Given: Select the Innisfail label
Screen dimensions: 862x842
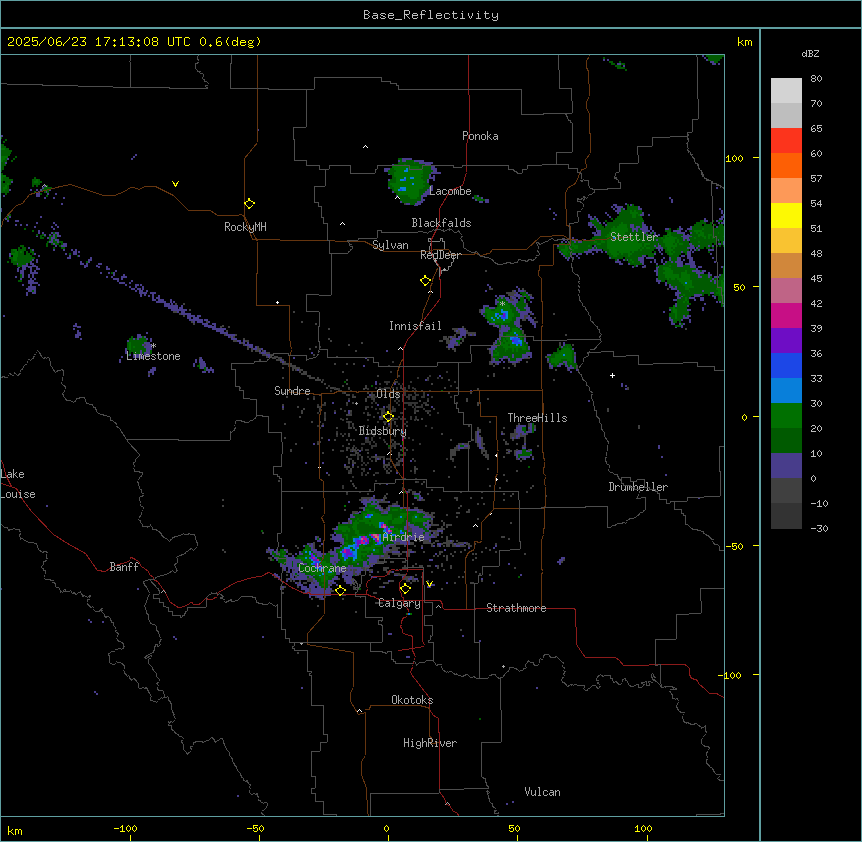Looking at the screenshot, I should pos(415,326).
